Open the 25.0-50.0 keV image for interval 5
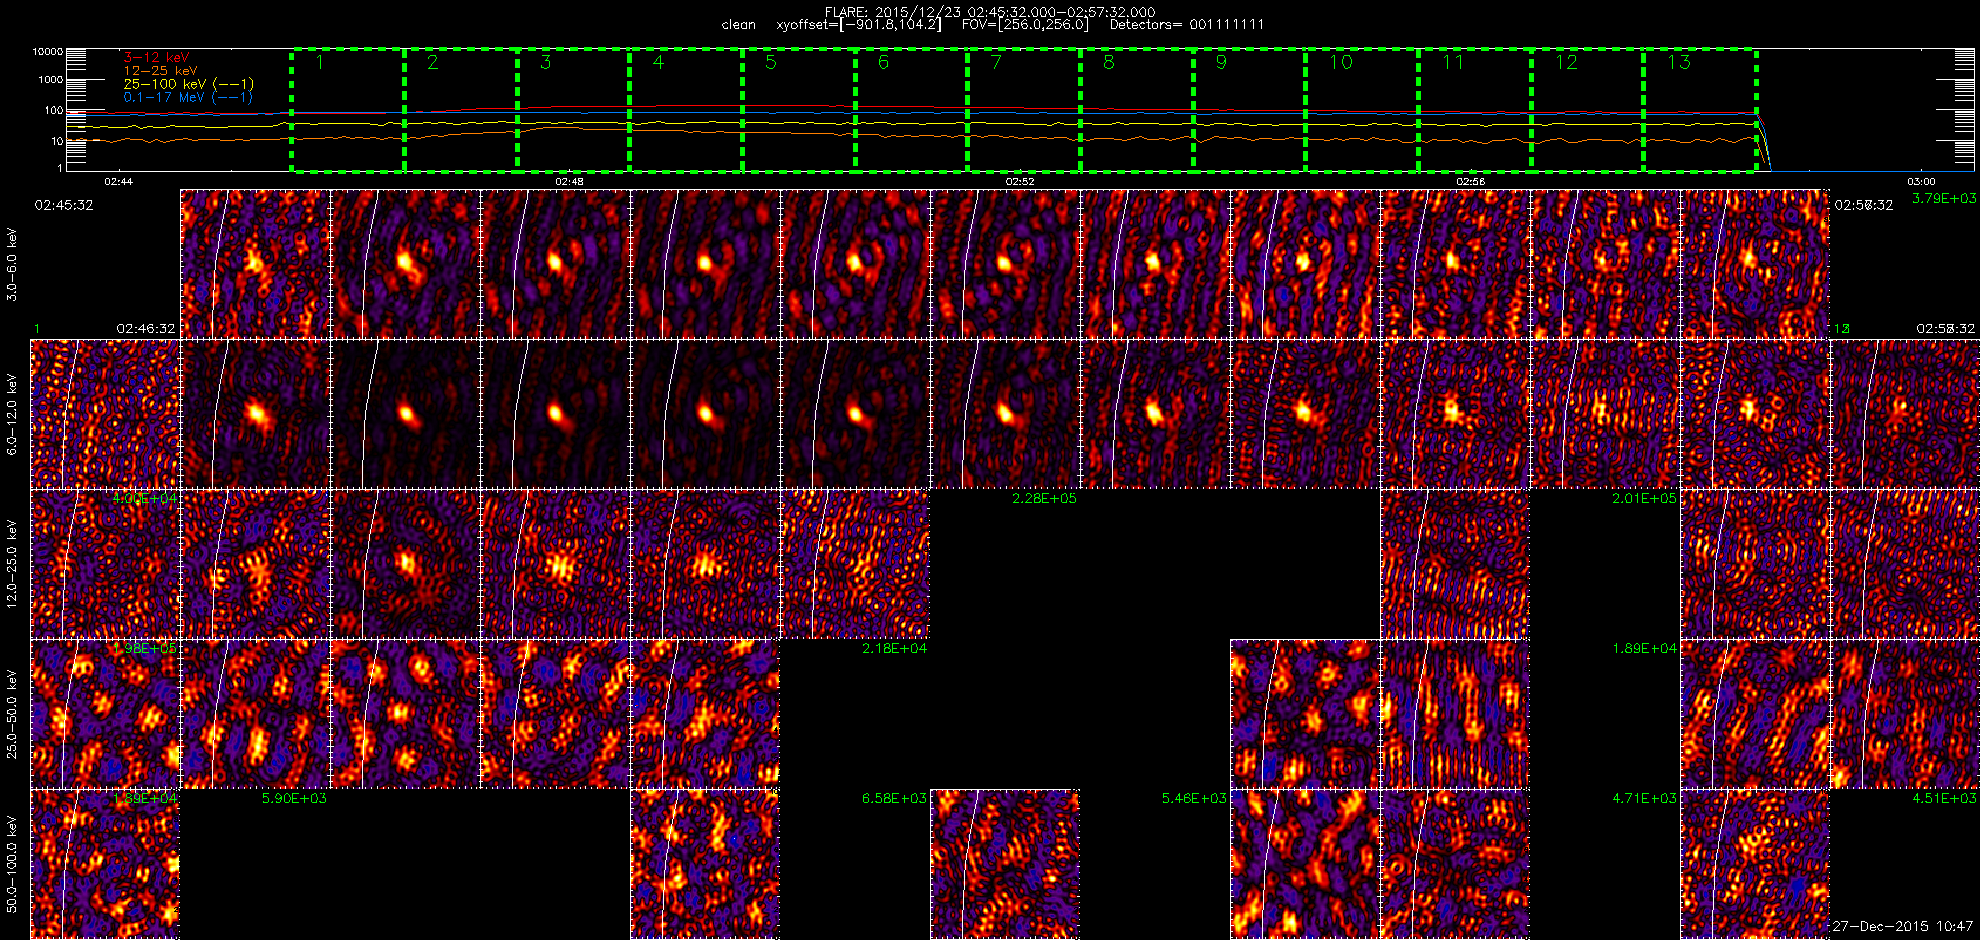Viewport: 1980px width, 940px height. click(705, 715)
